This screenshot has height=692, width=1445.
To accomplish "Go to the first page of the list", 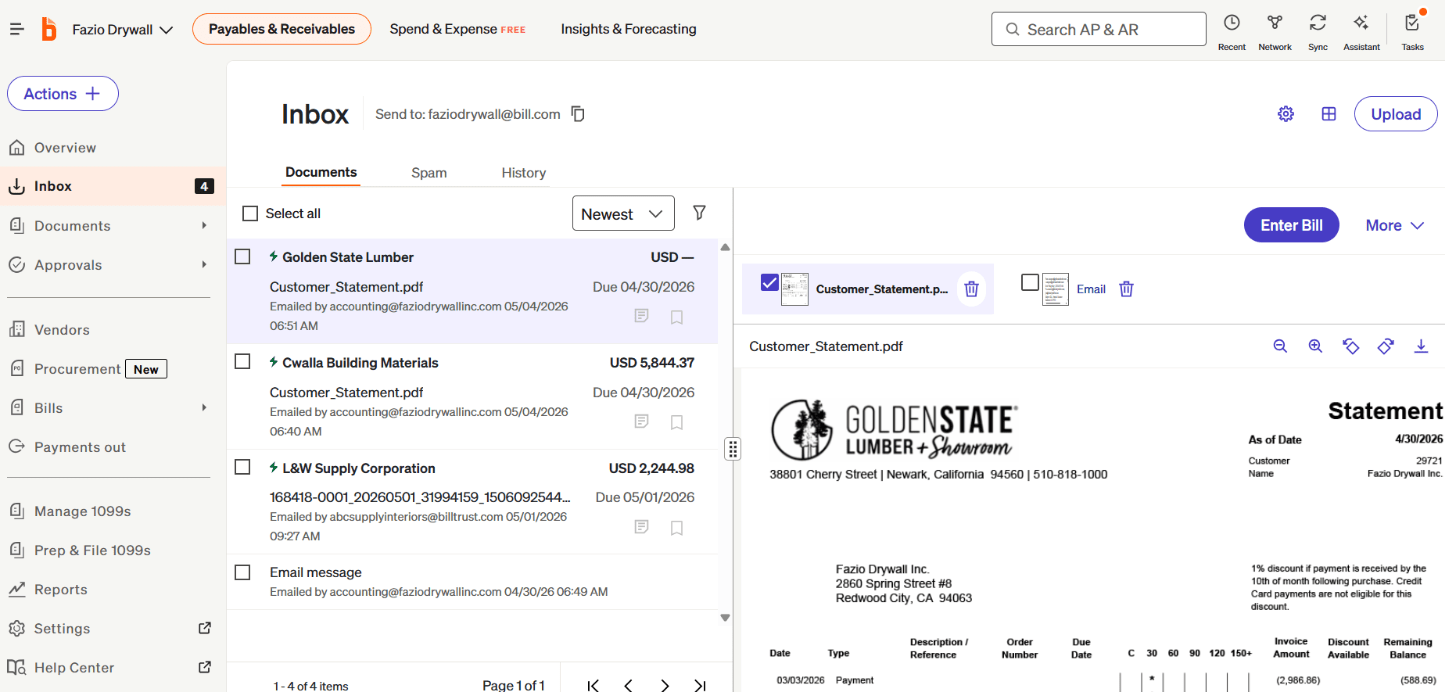I will pos(593,685).
